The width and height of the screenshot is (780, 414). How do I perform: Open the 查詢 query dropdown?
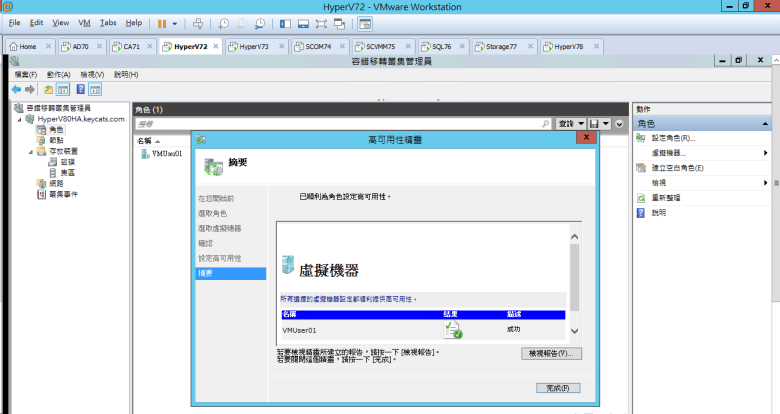(571, 123)
